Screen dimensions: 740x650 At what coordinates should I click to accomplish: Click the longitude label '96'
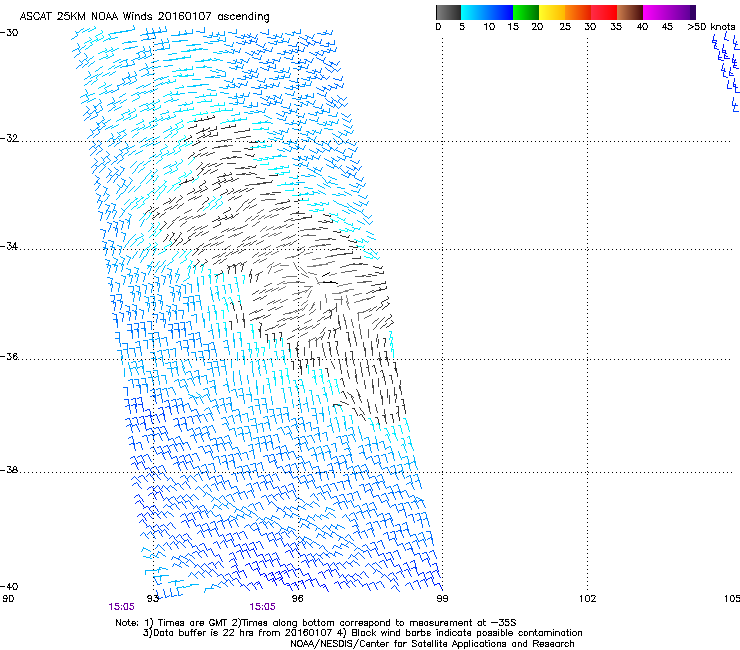[297, 599]
